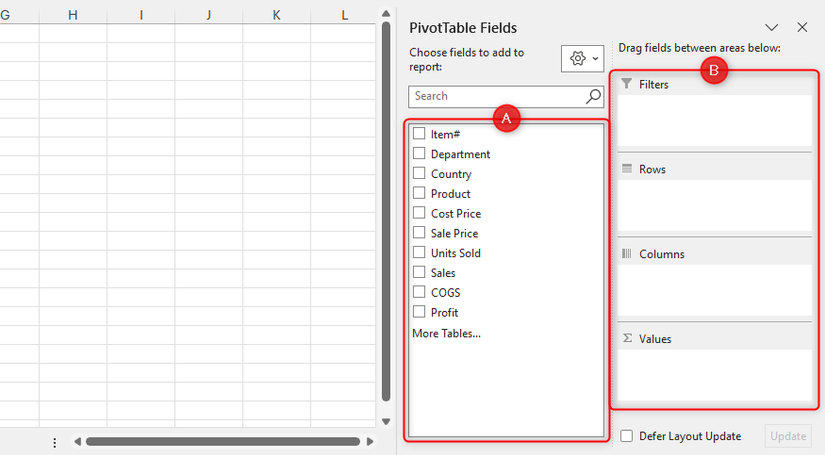Click the Filters funnel icon

click(x=627, y=85)
